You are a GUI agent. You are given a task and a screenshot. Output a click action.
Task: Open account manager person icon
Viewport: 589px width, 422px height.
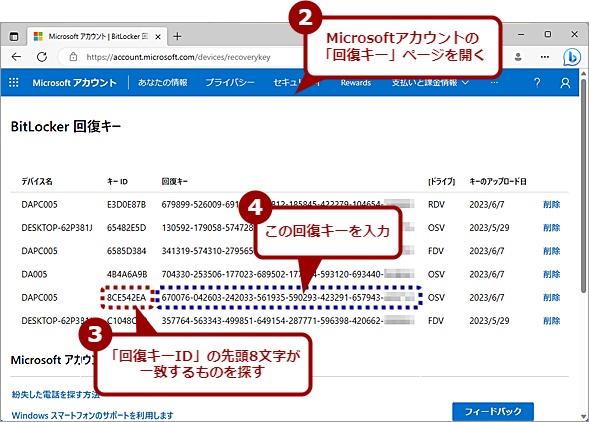pyautogui.click(x=565, y=83)
